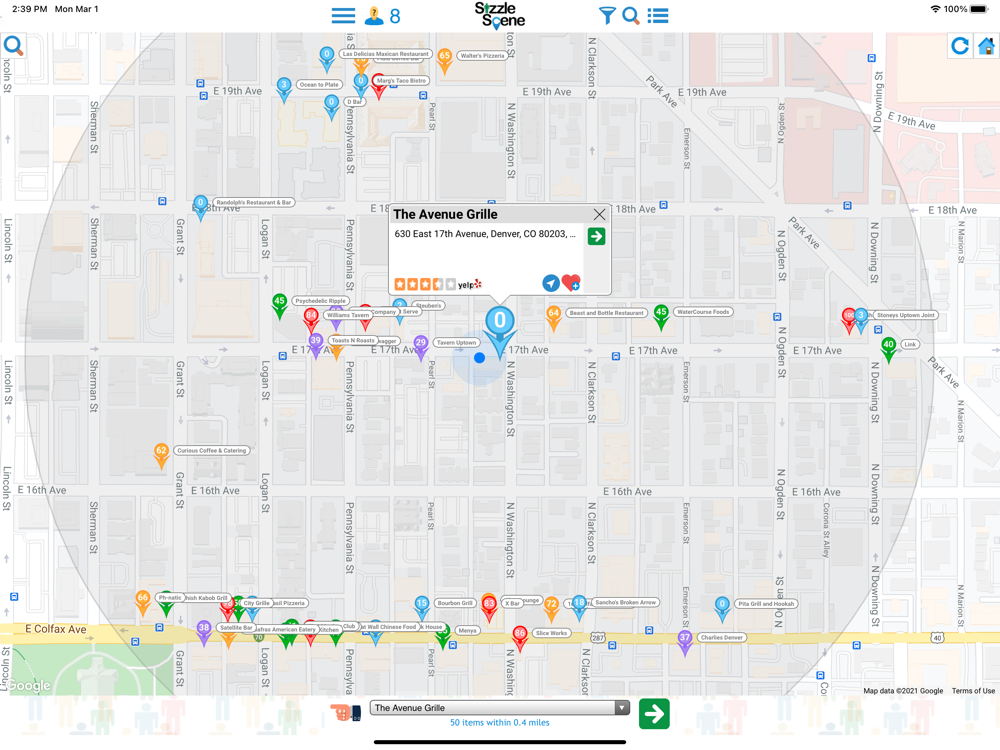The width and height of the screenshot is (1000, 750).
Task: Tap the map search icon at top left
Action: click(x=13, y=46)
